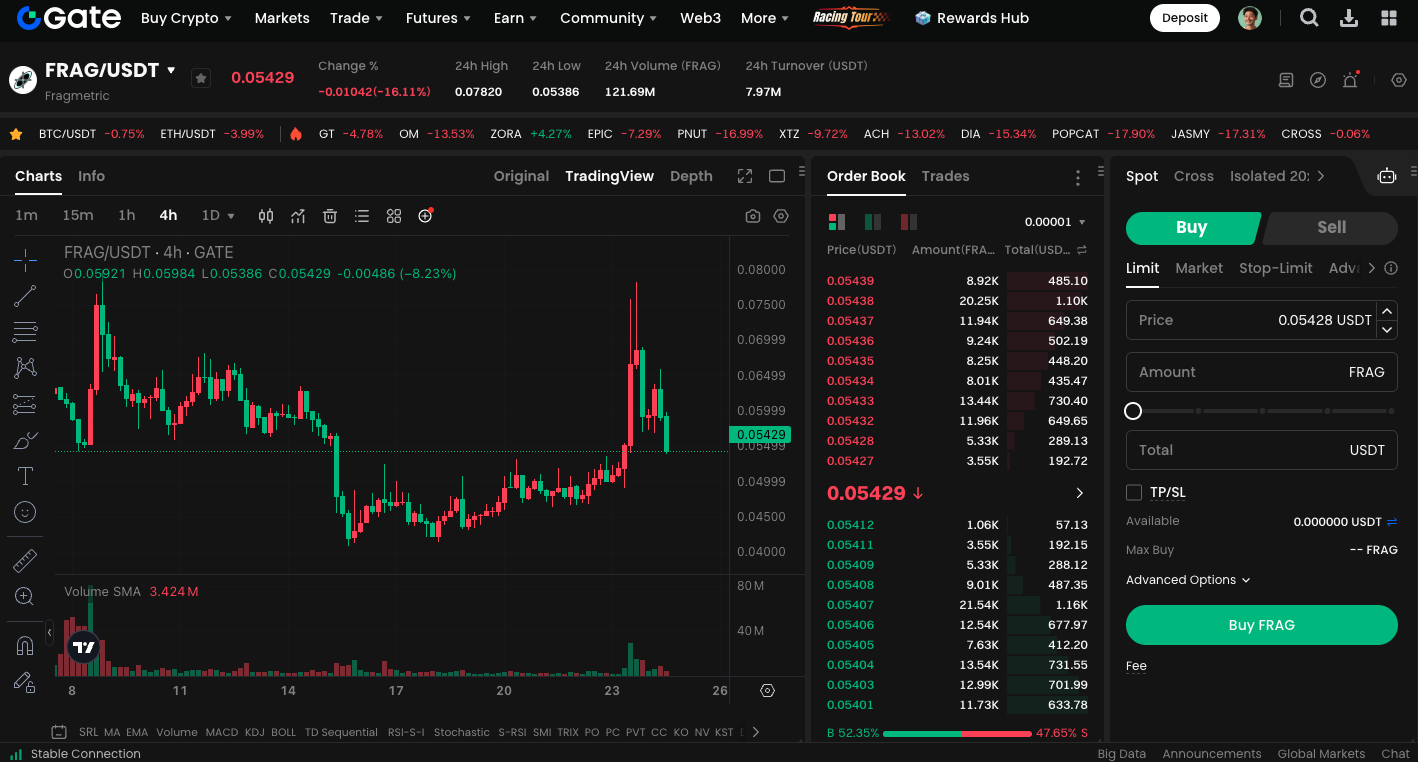The width and height of the screenshot is (1418, 762).
Task: Open the 0.00001 price precision dropdown
Action: point(1055,222)
